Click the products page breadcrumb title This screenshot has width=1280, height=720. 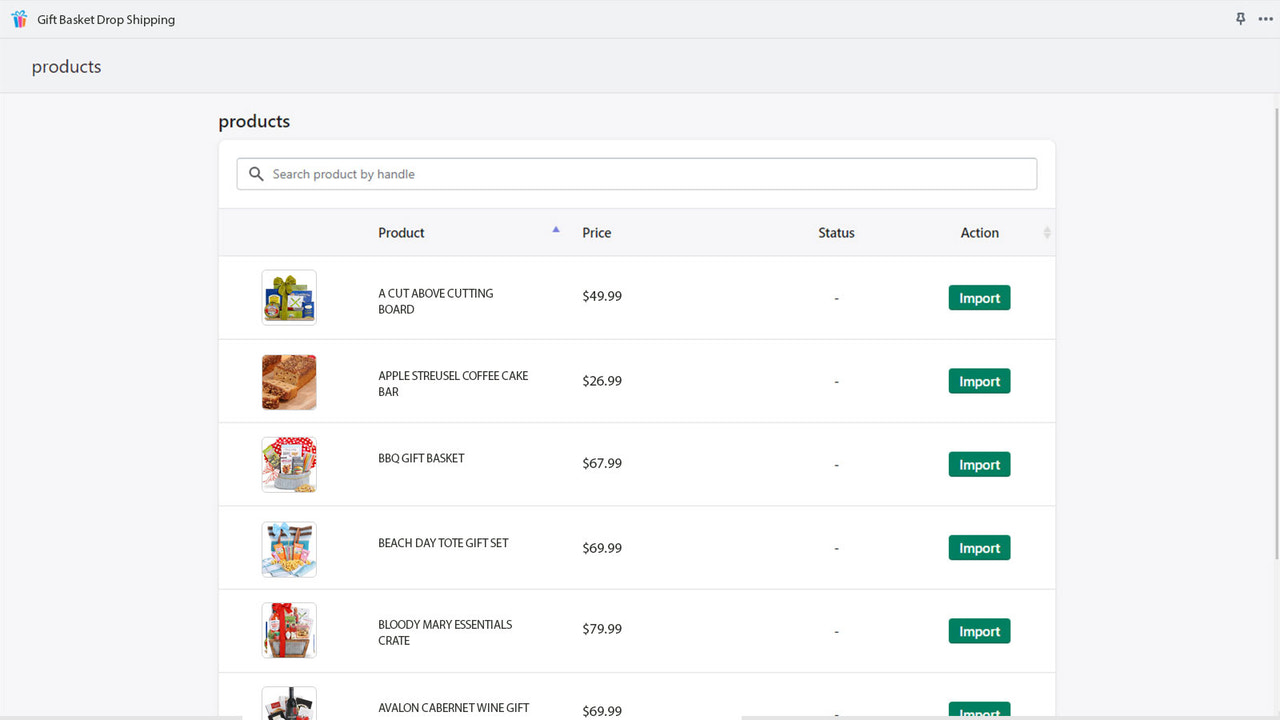point(66,67)
